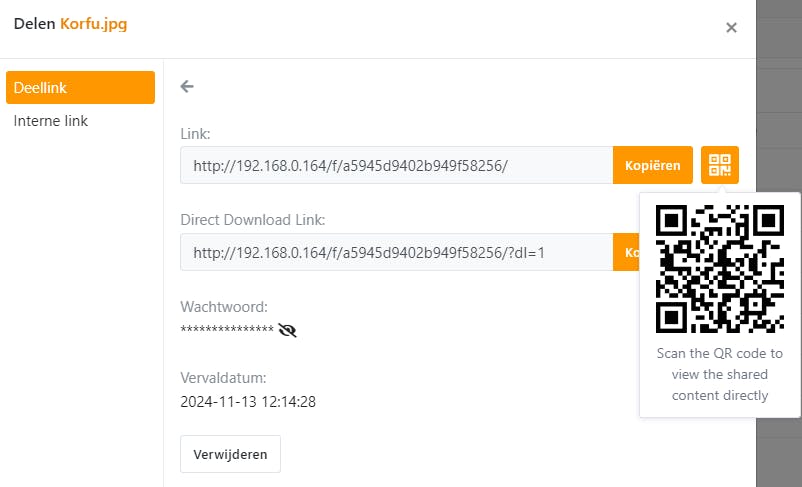
Task: Click the QR code icon button
Action: pos(720,165)
